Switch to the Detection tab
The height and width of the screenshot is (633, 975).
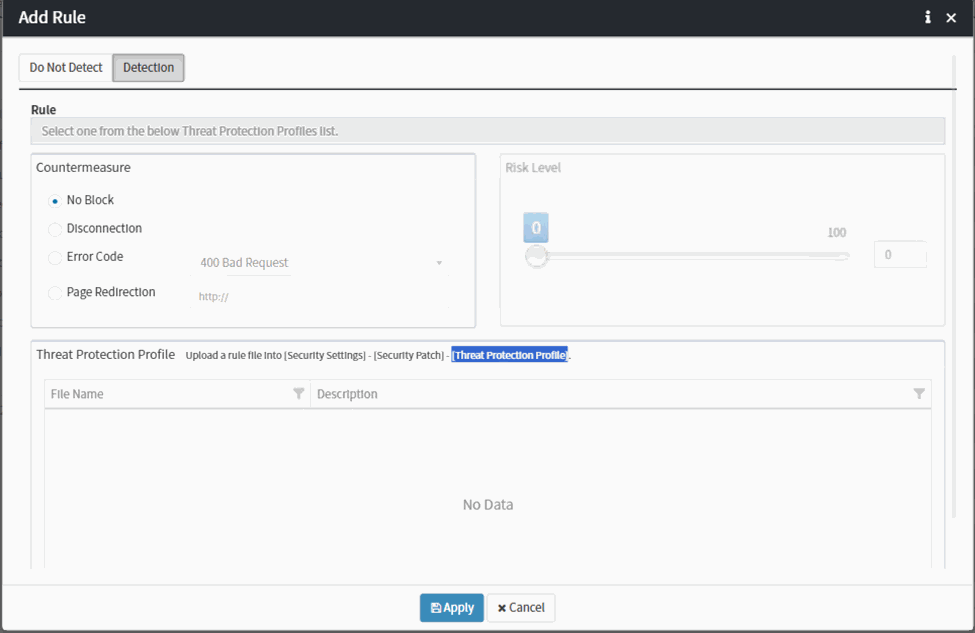148,67
